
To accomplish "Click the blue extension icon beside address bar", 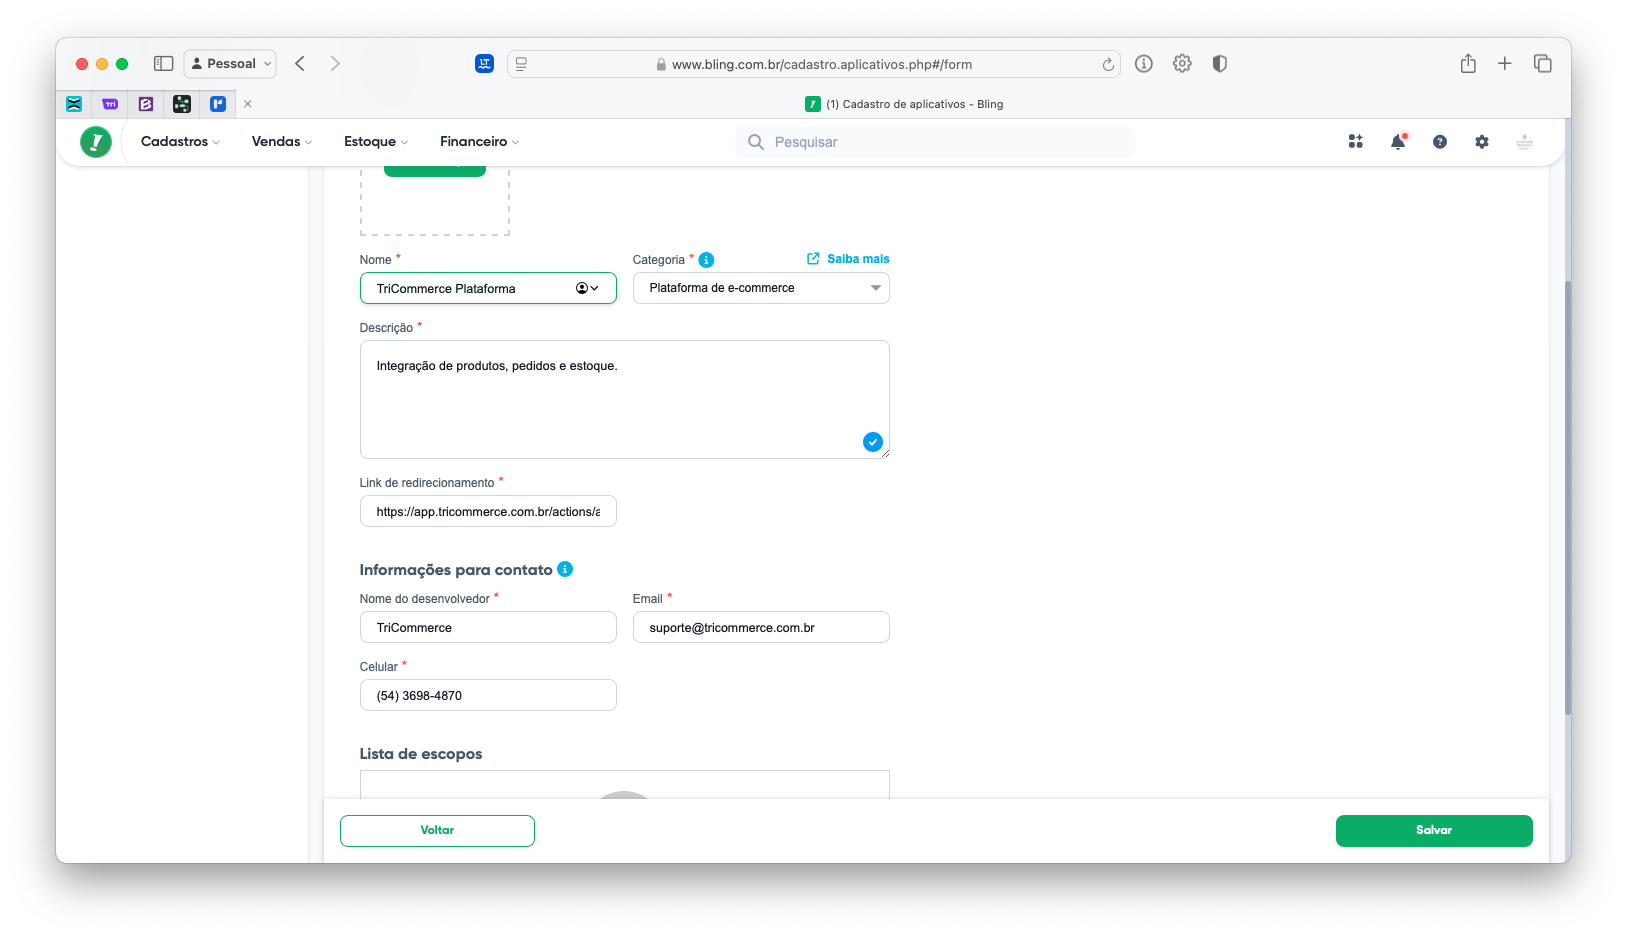I will point(484,63).
